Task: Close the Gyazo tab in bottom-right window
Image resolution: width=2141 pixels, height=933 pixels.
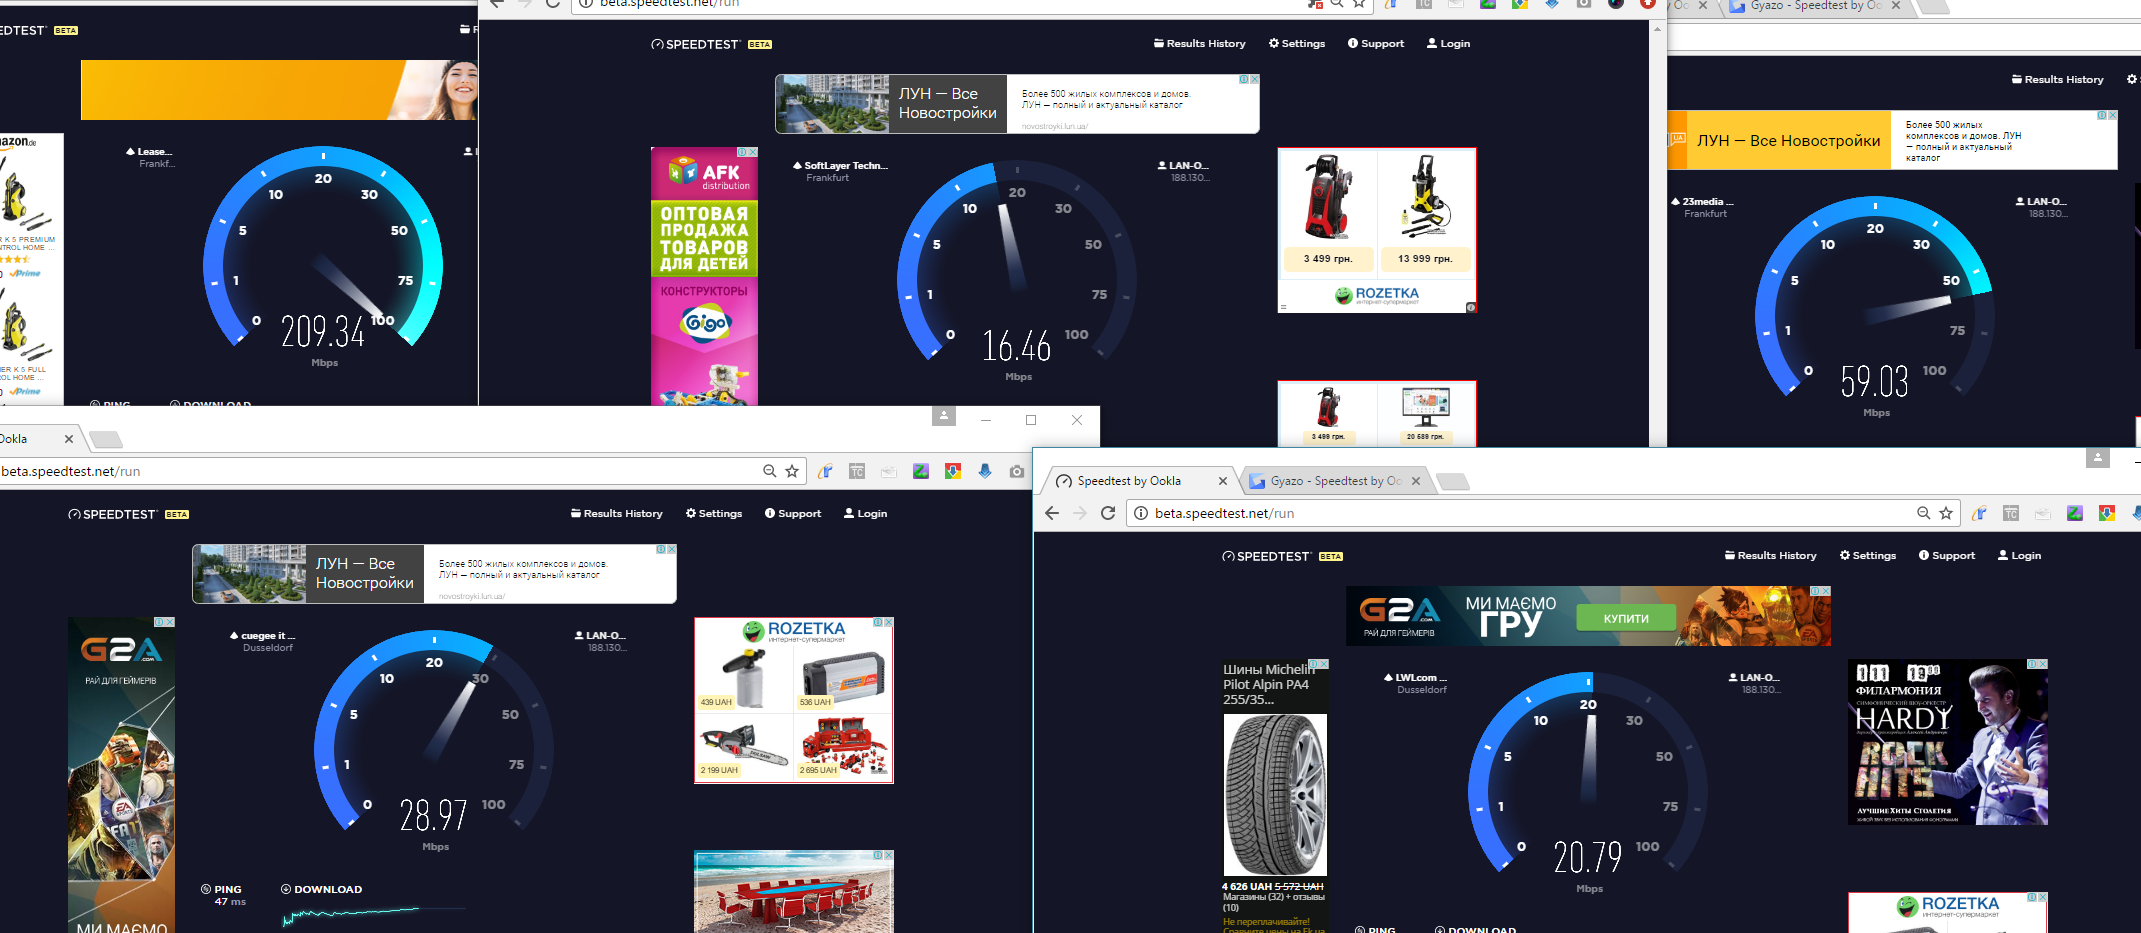Action: pos(1416,481)
